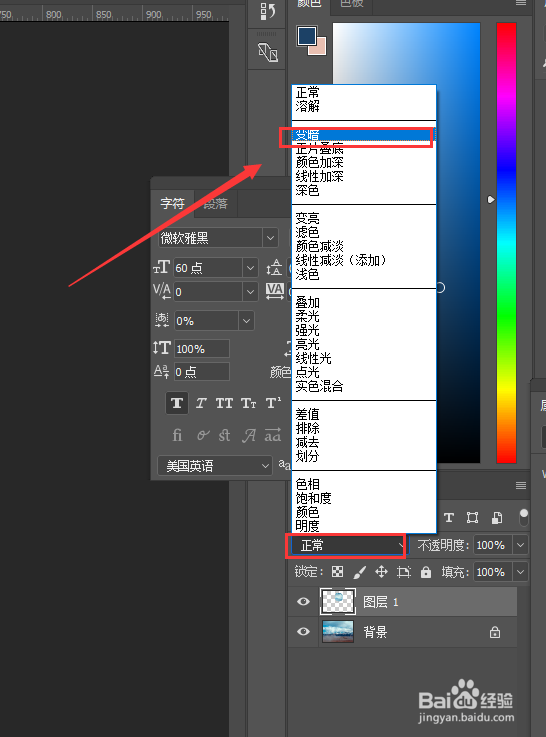Select the 图层 1 layer thumbnail
Image resolution: width=546 pixels, height=737 pixels.
click(x=337, y=602)
